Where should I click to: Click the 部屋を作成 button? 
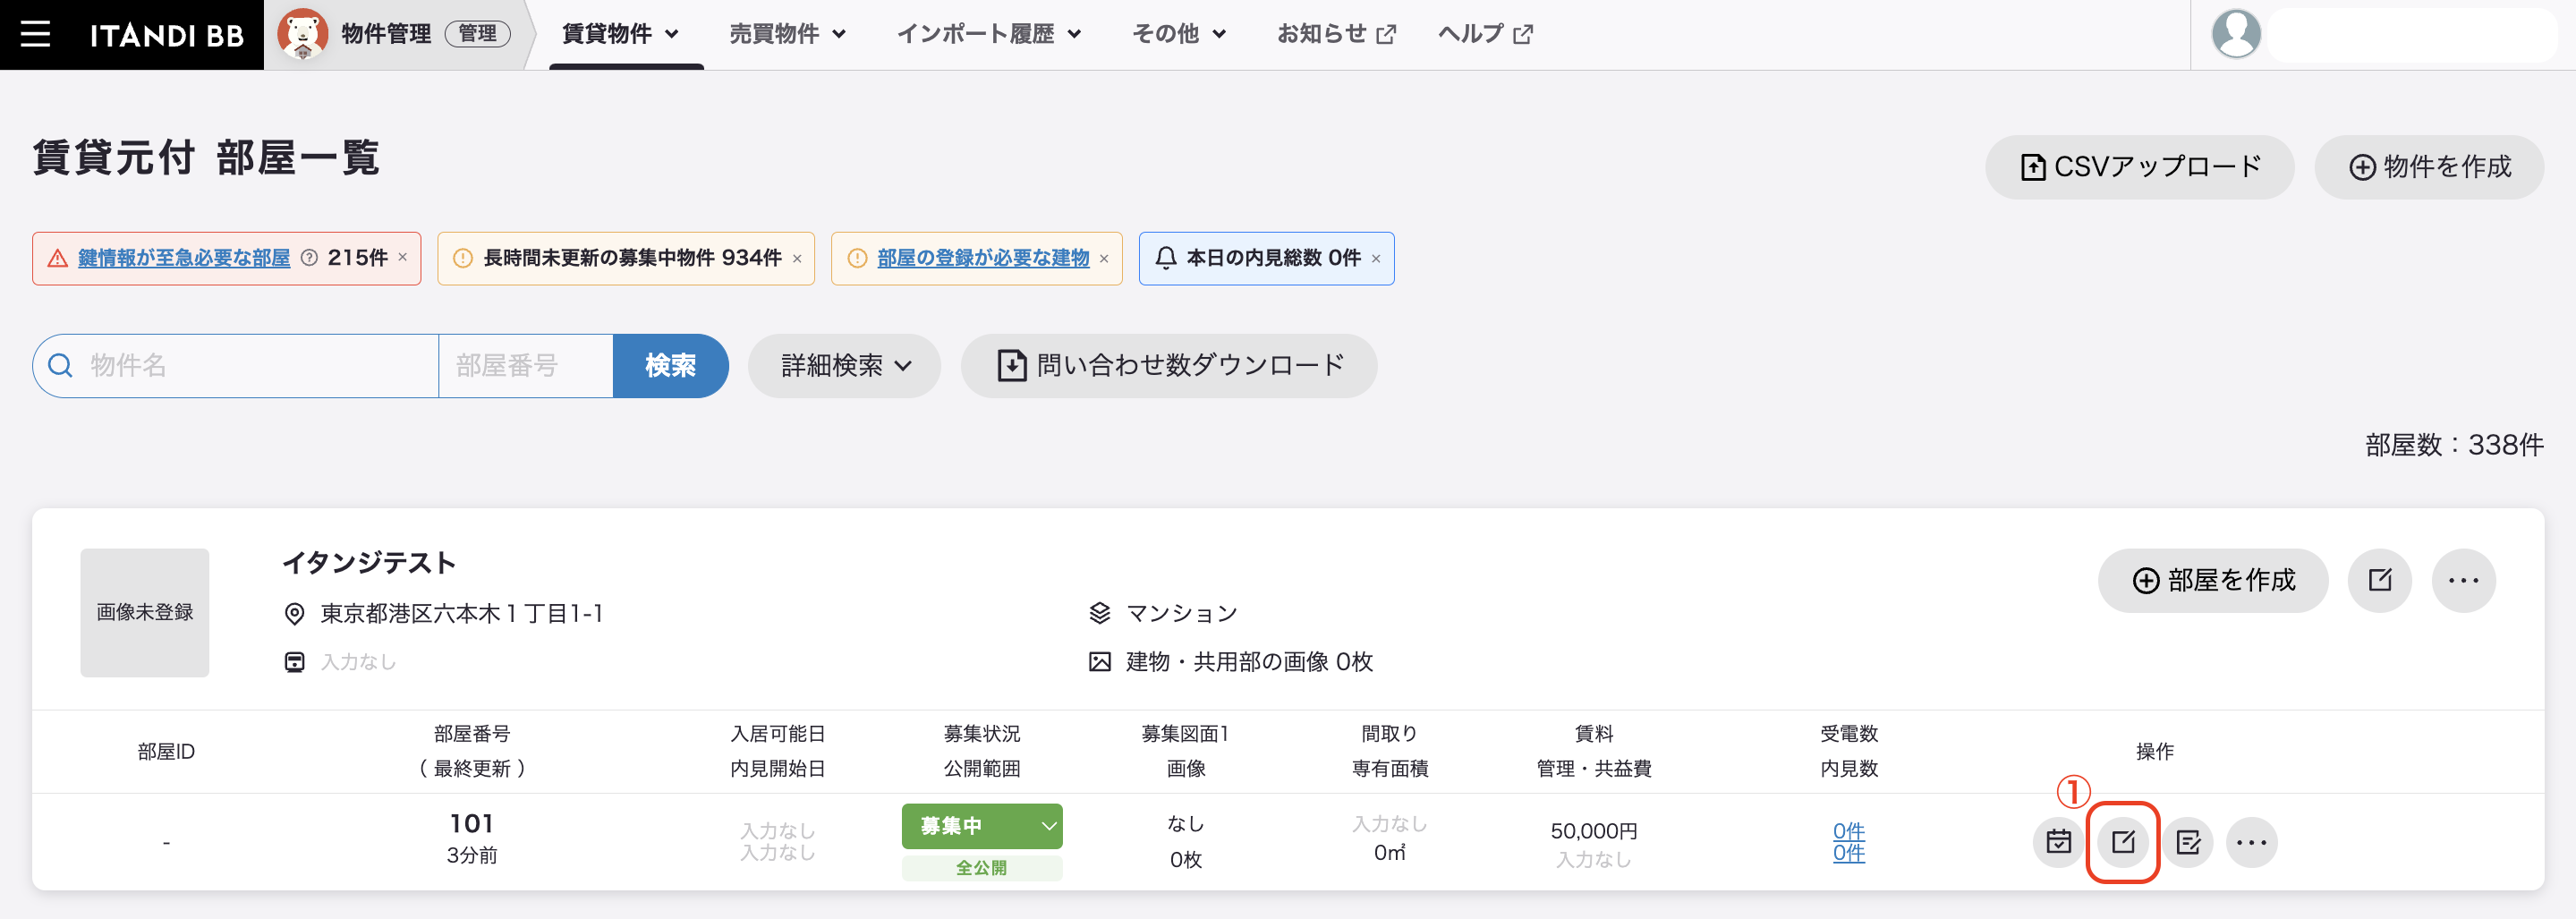[x=2213, y=580]
